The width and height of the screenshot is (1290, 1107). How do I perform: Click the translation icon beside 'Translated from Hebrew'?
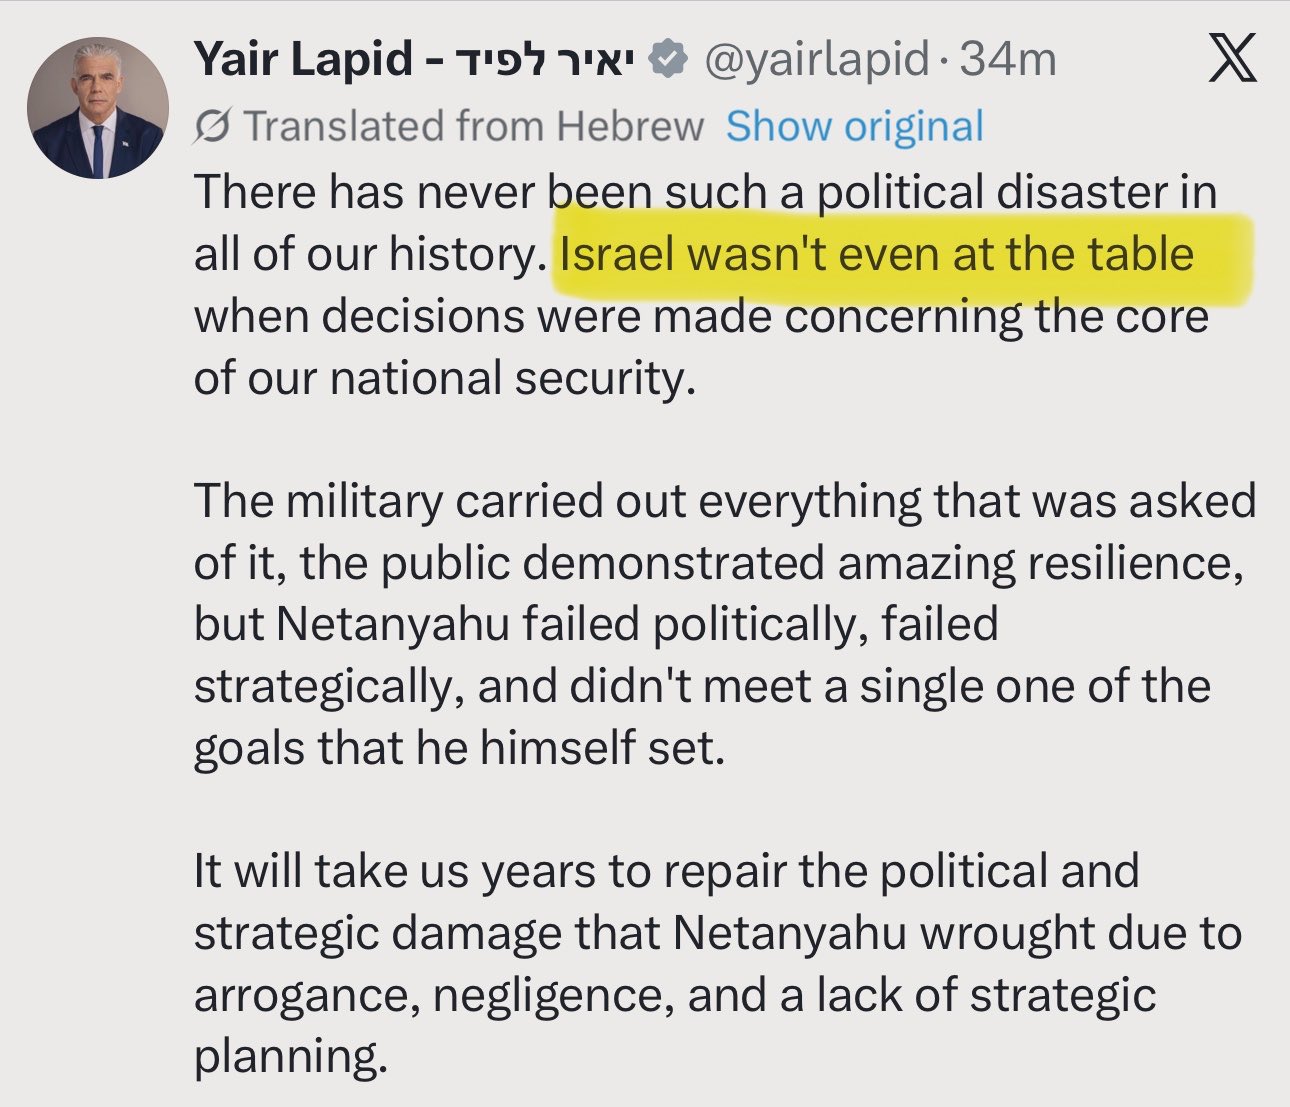[213, 127]
